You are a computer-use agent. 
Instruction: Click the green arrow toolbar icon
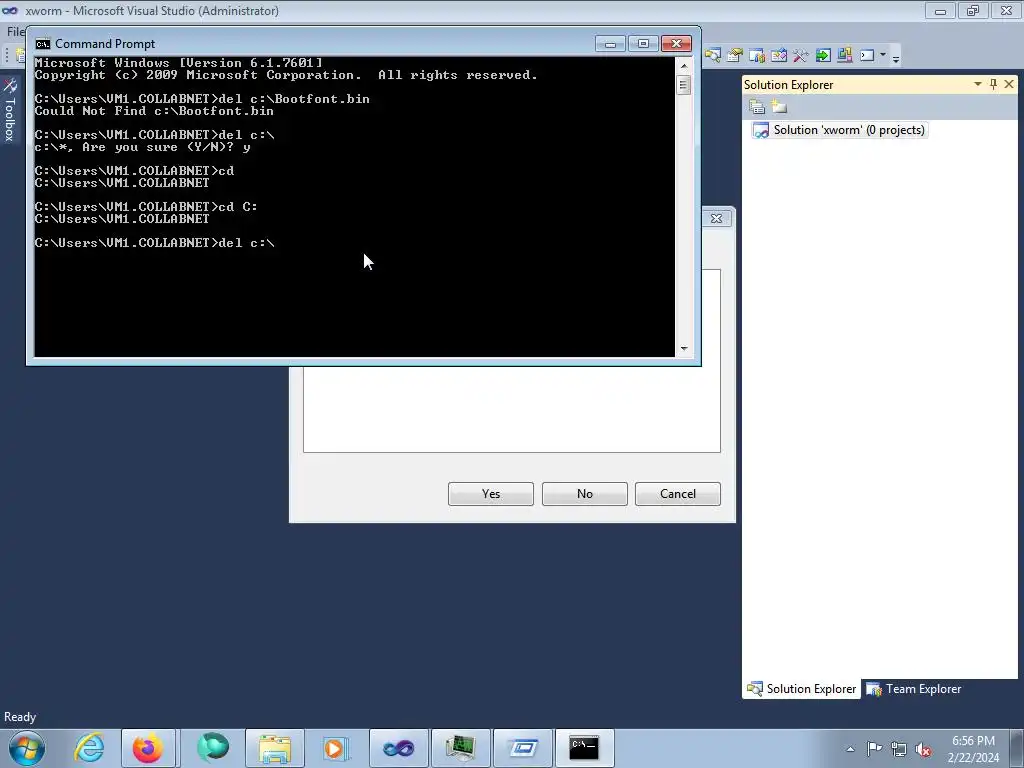(823, 56)
